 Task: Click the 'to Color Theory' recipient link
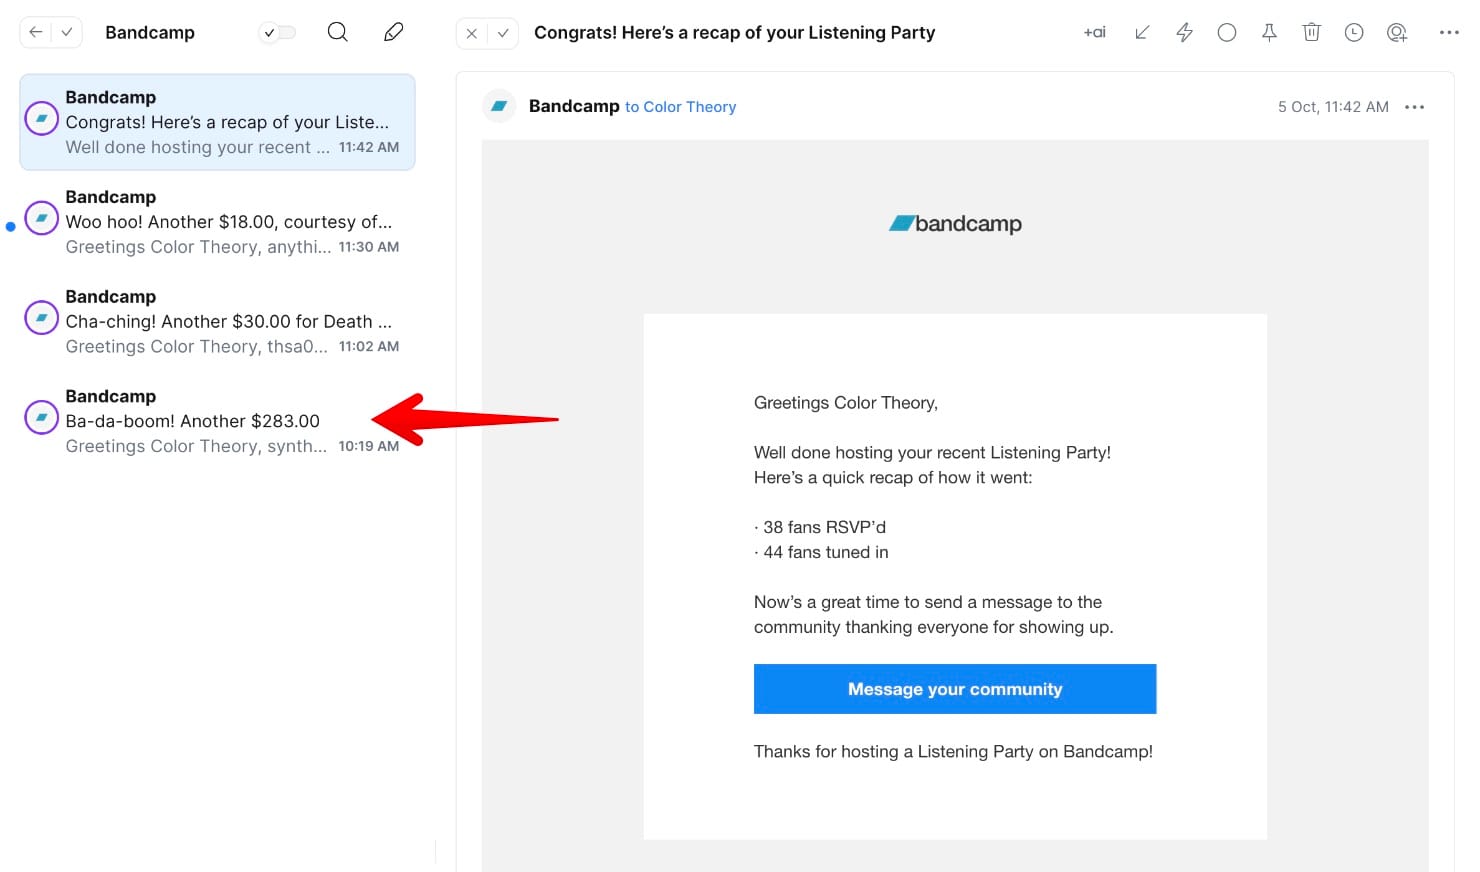pyautogui.click(x=680, y=107)
